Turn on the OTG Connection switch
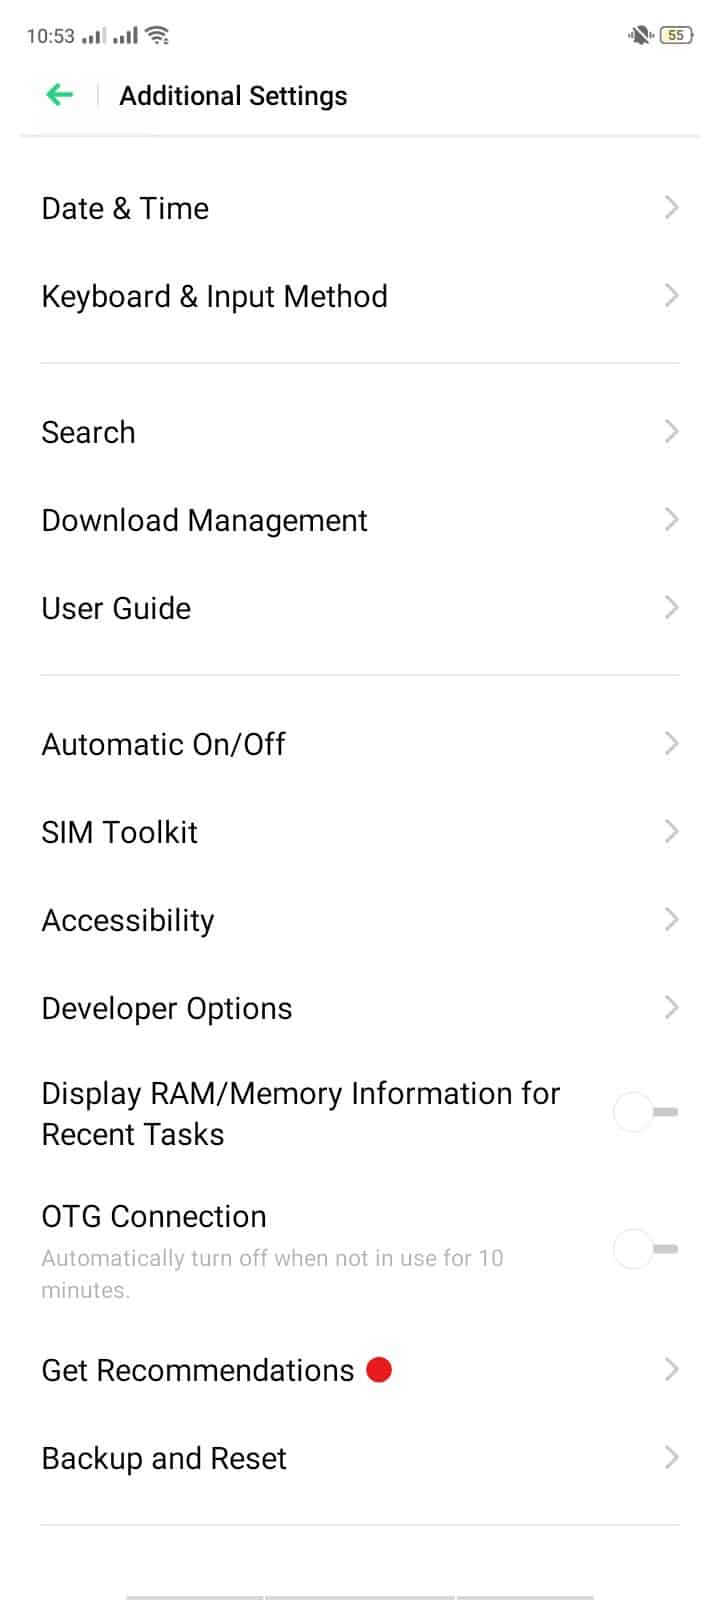720x1600 pixels. [x=646, y=1250]
